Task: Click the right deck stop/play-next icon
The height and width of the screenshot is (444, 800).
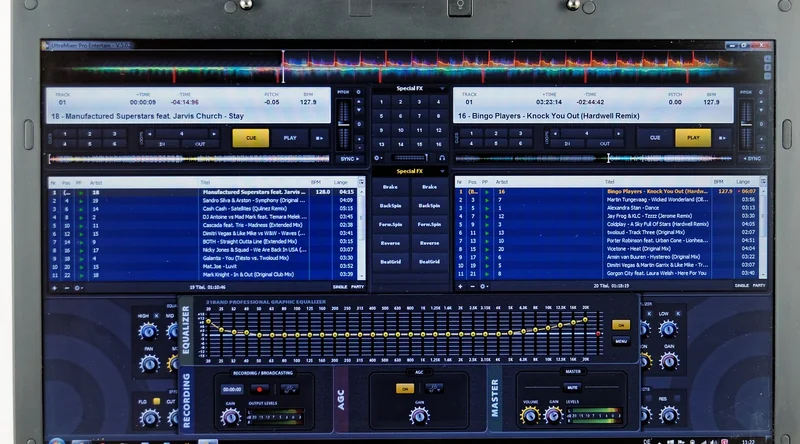Action: 722,138
